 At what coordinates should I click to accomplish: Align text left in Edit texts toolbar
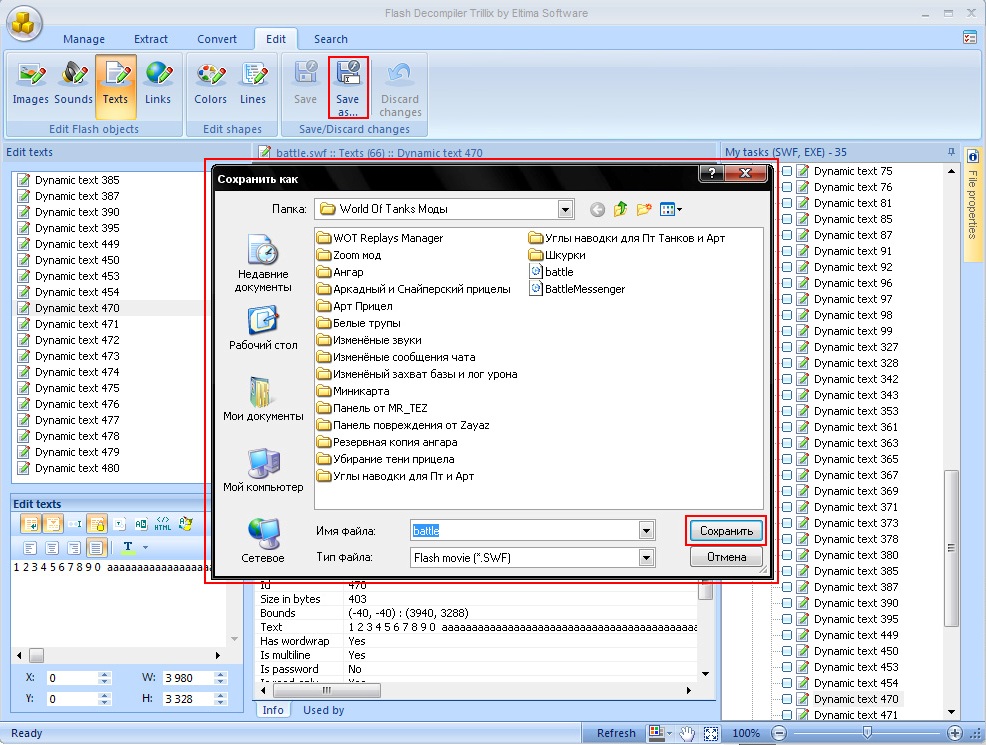click(x=30, y=548)
